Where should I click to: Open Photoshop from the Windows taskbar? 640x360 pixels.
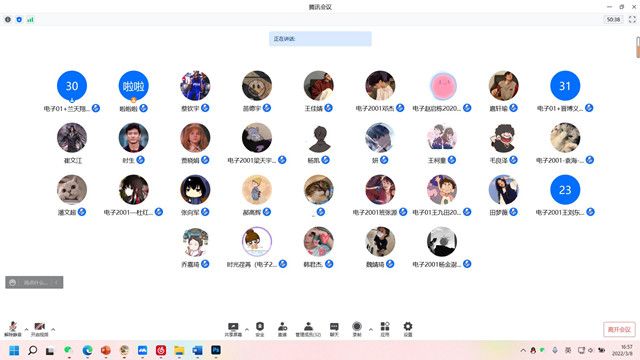(216, 350)
